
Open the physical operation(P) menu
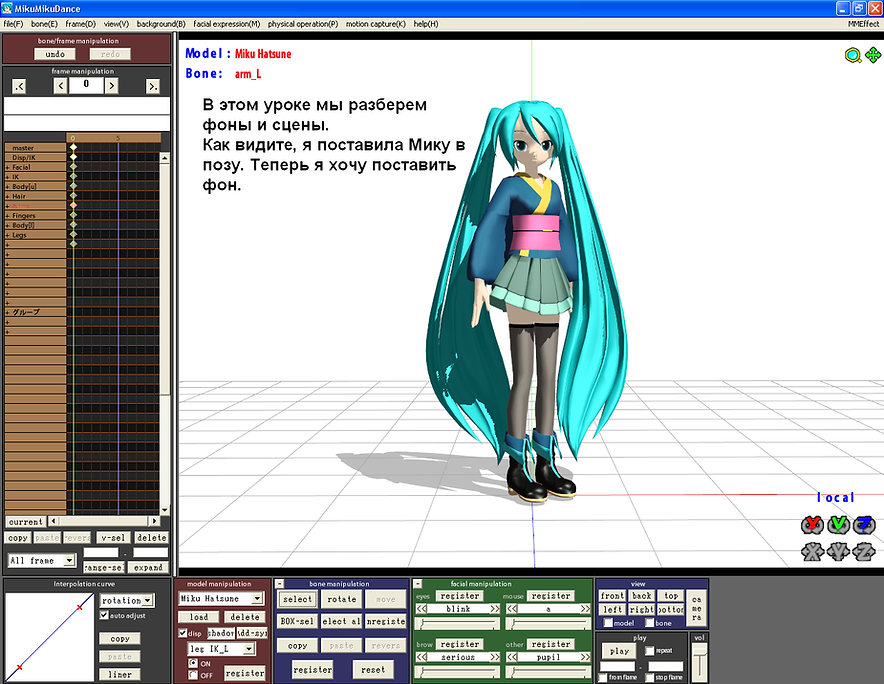pos(303,24)
